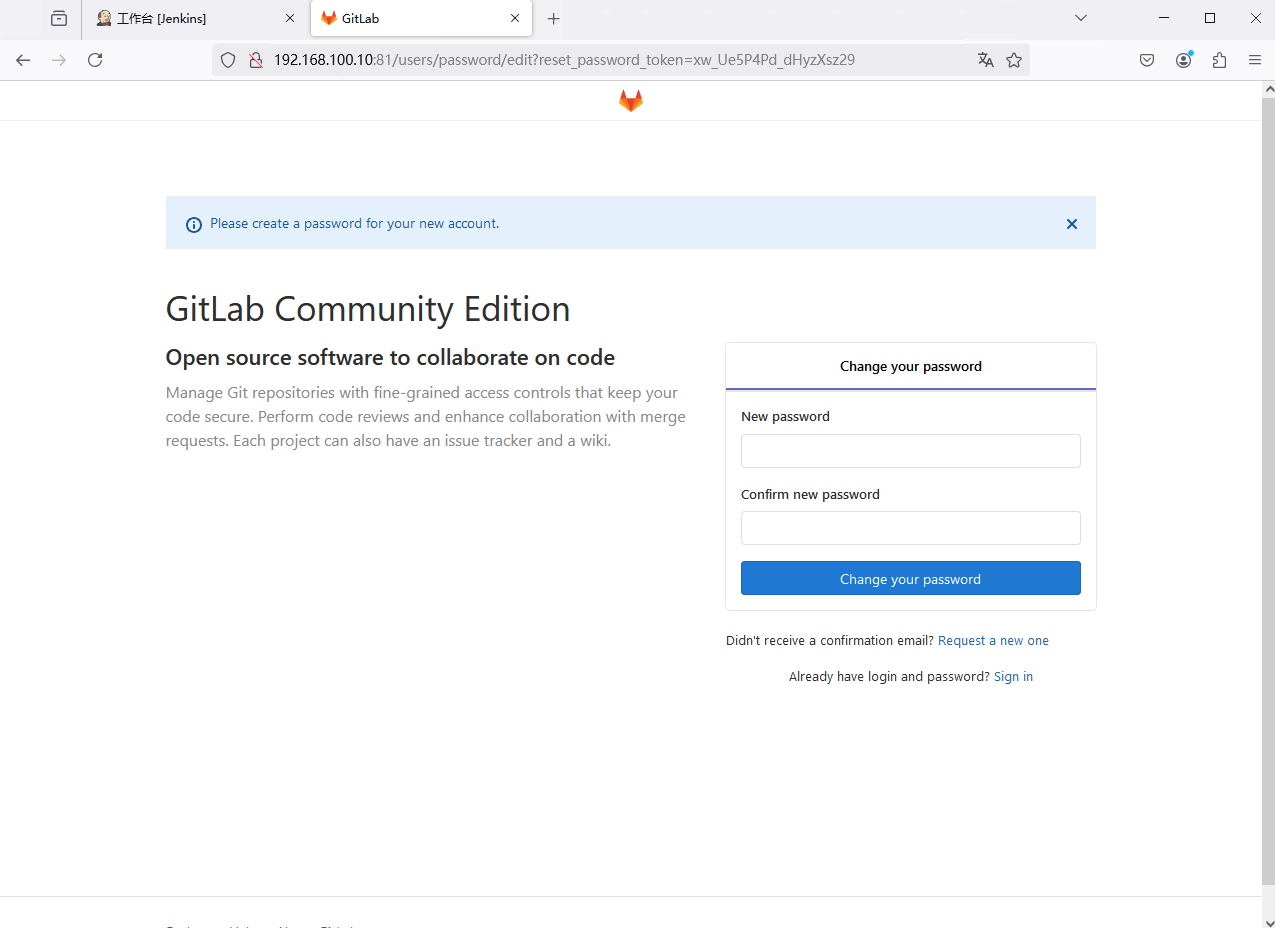This screenshot has height=928, width=1275.
Task: Go back to the previous page
Action: (x=23, y=60)
